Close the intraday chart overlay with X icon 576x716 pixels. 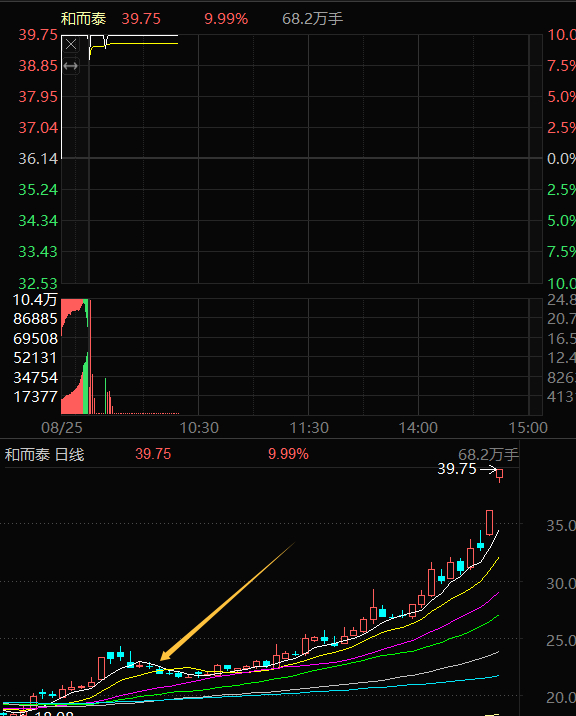pos(71,44)
